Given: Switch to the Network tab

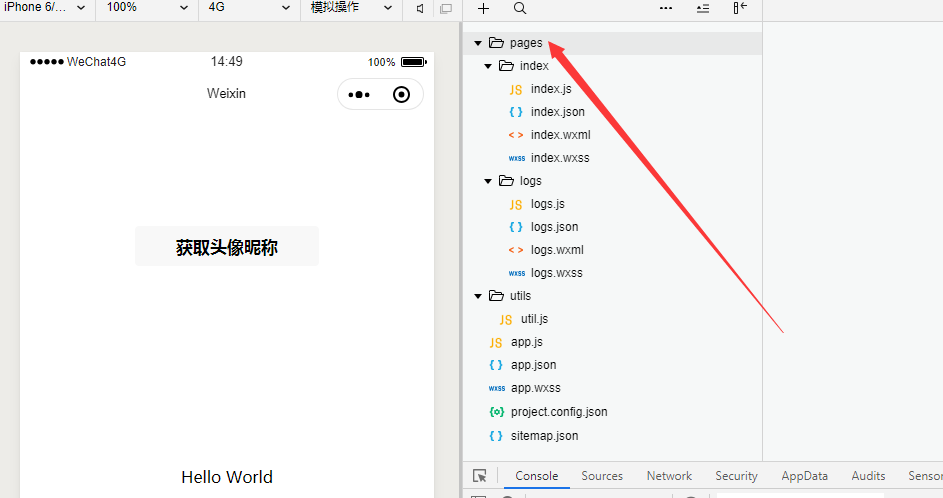Looking at the screenshot, I should tap(669, 476).
